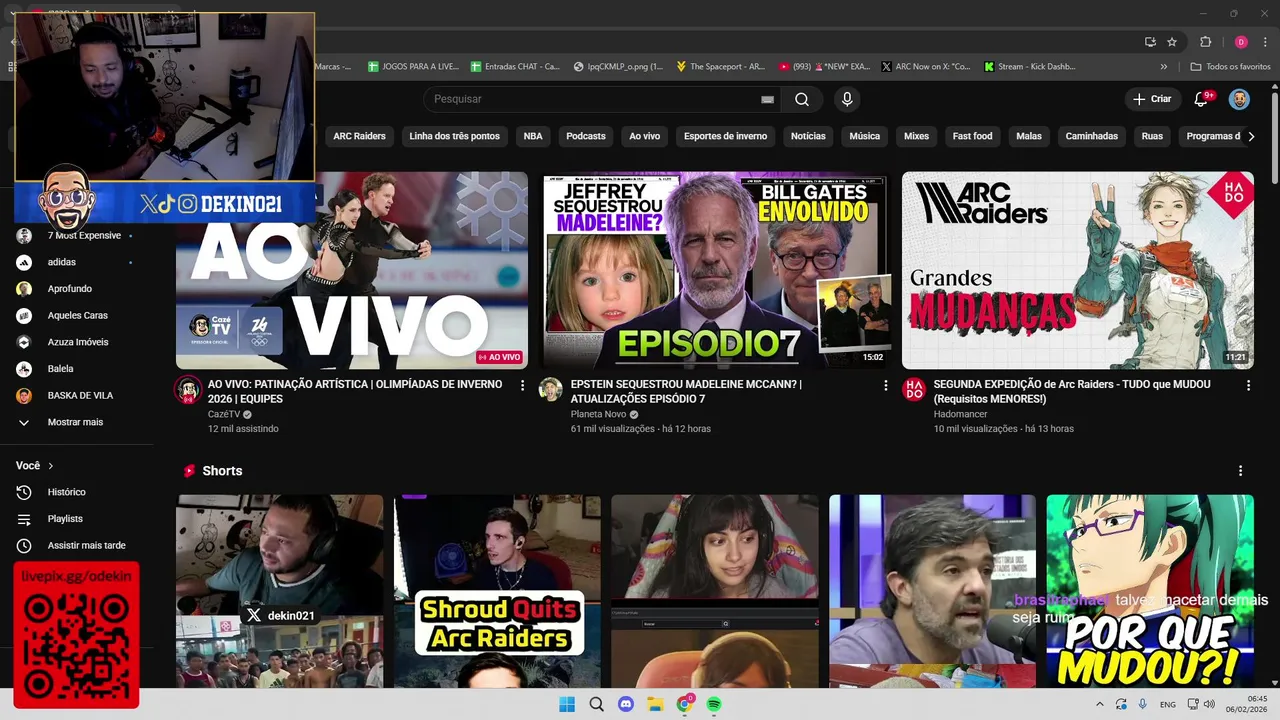The width and height of the screenshot is (1280, 720).
Task: Open the Stream - Kick Dashboard bookmark
Action: [1030, 67]
